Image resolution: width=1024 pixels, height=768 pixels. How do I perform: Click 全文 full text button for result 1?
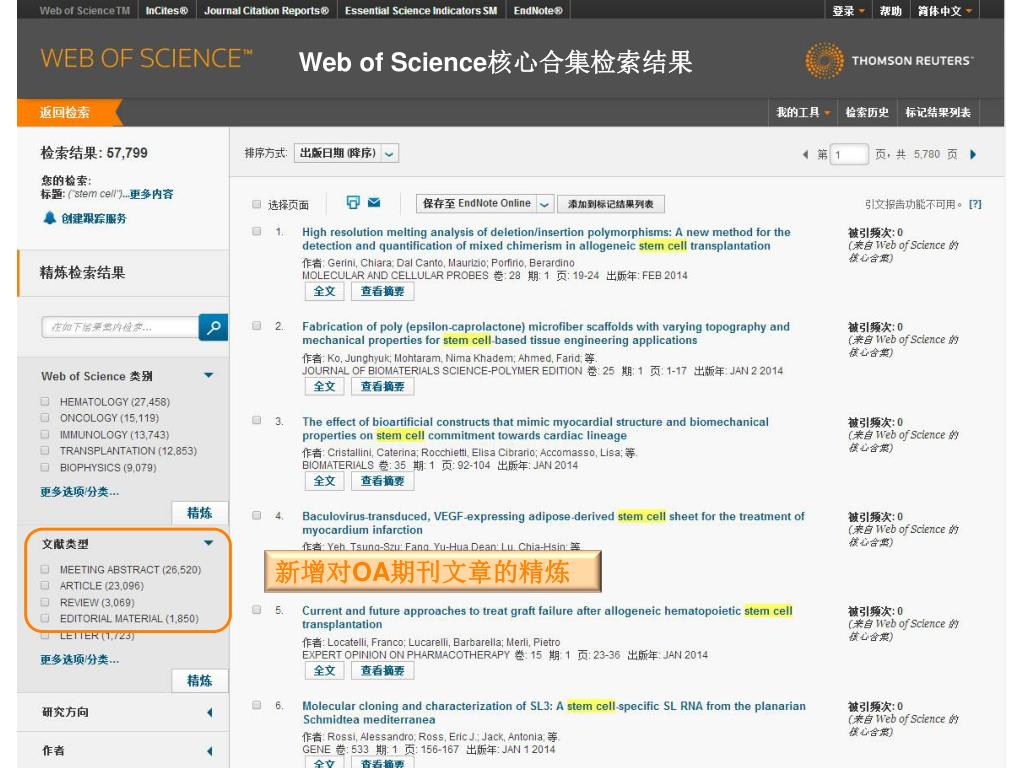coord(324,291)
